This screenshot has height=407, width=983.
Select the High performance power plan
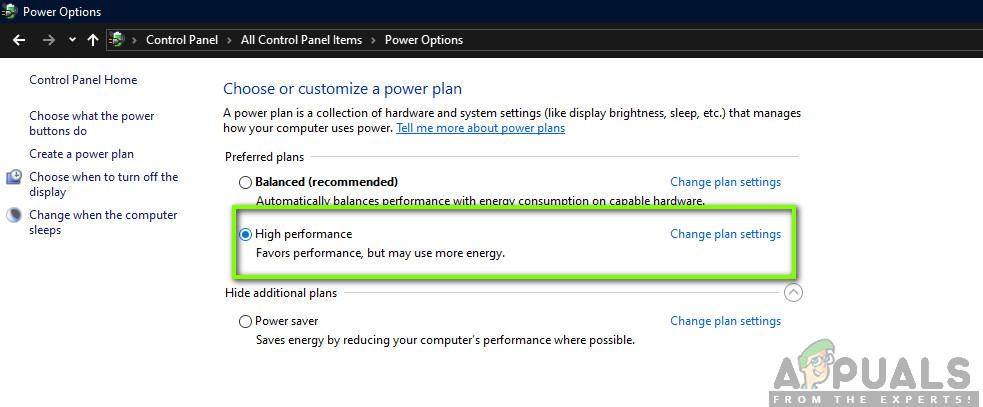coord(245,234)
